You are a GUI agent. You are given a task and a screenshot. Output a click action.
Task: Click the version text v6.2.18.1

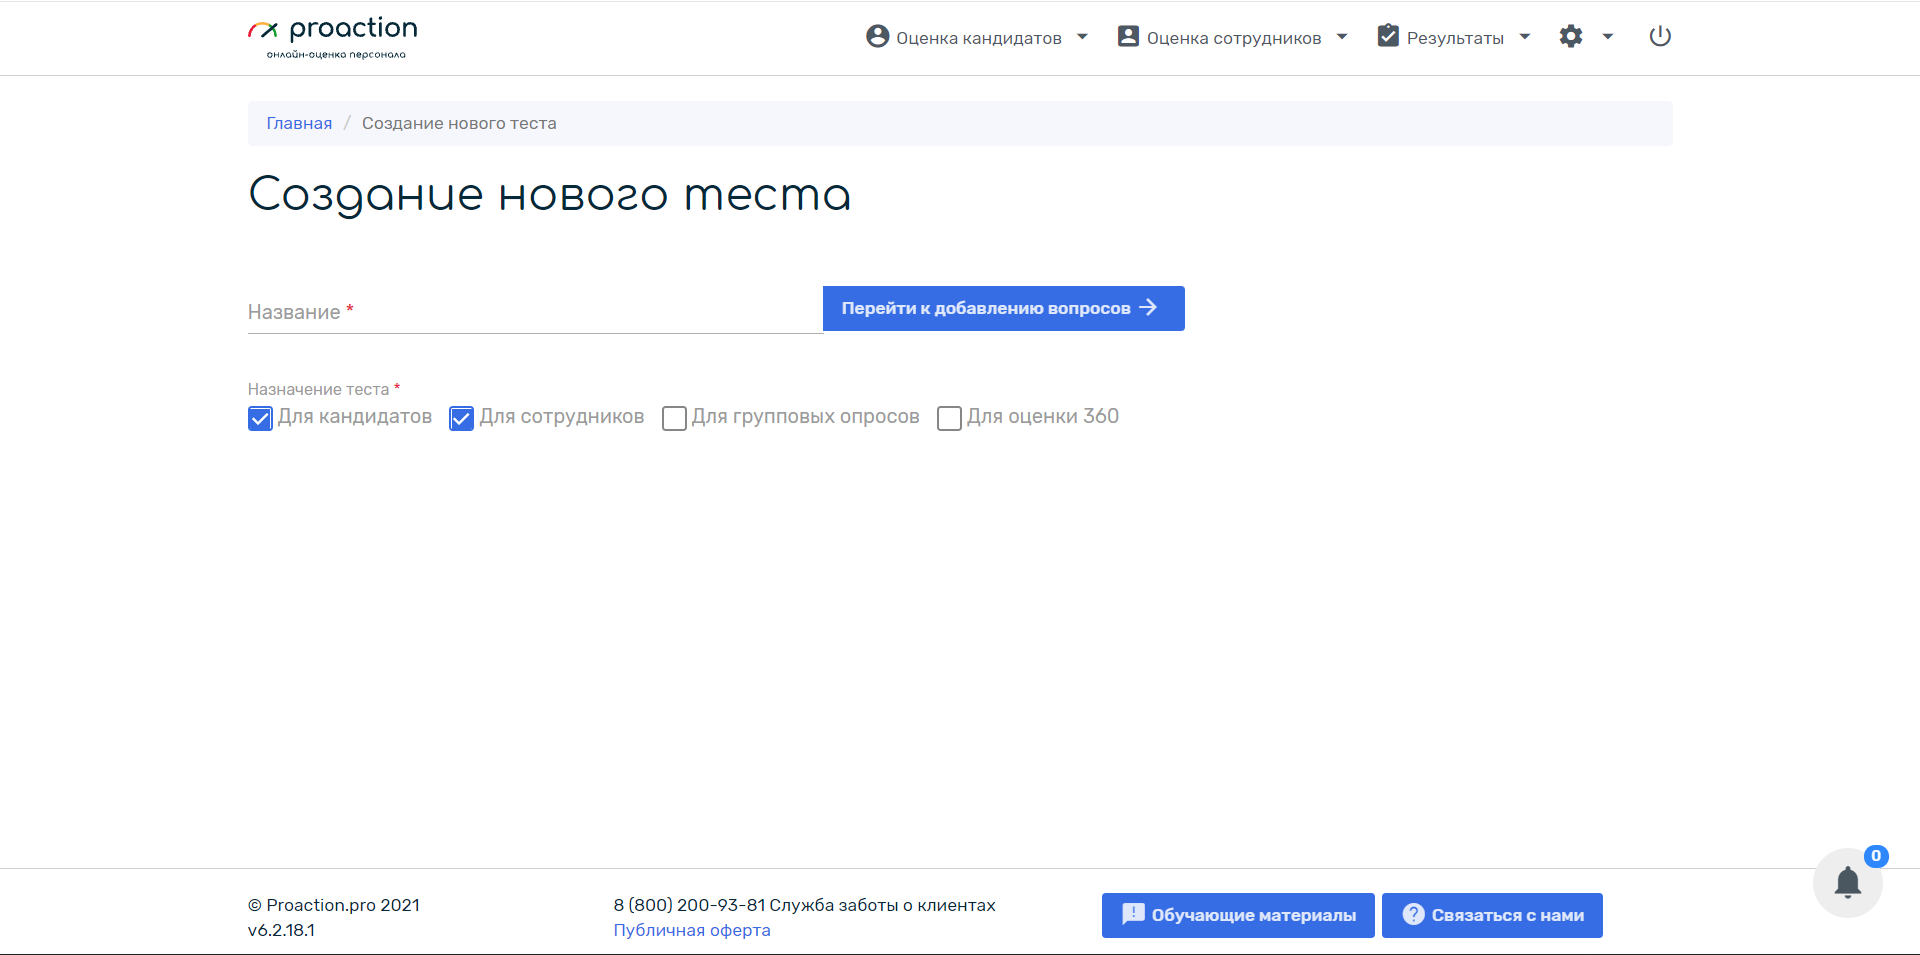point(281,930)
